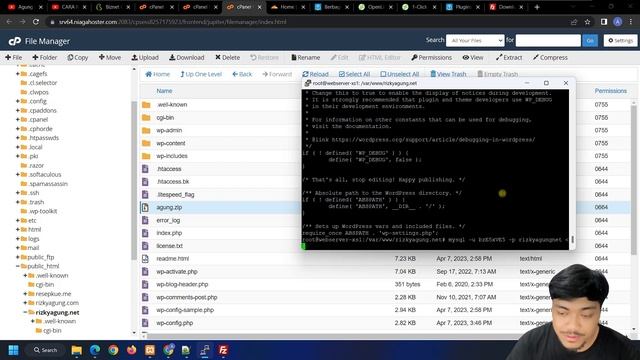
Task: Open the Upload tool
Action: point(145,58)
